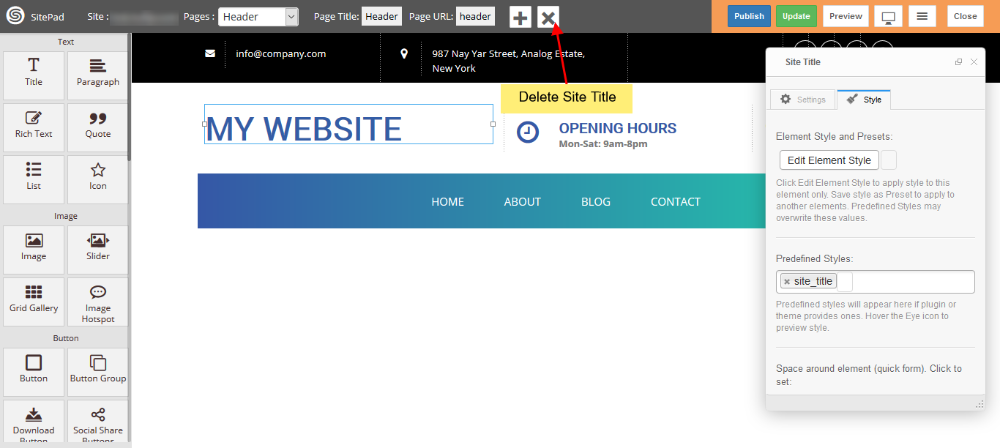This screenshot has height=448, width=1000.
Task: Open the Pages dropdown
Action: 258,17
